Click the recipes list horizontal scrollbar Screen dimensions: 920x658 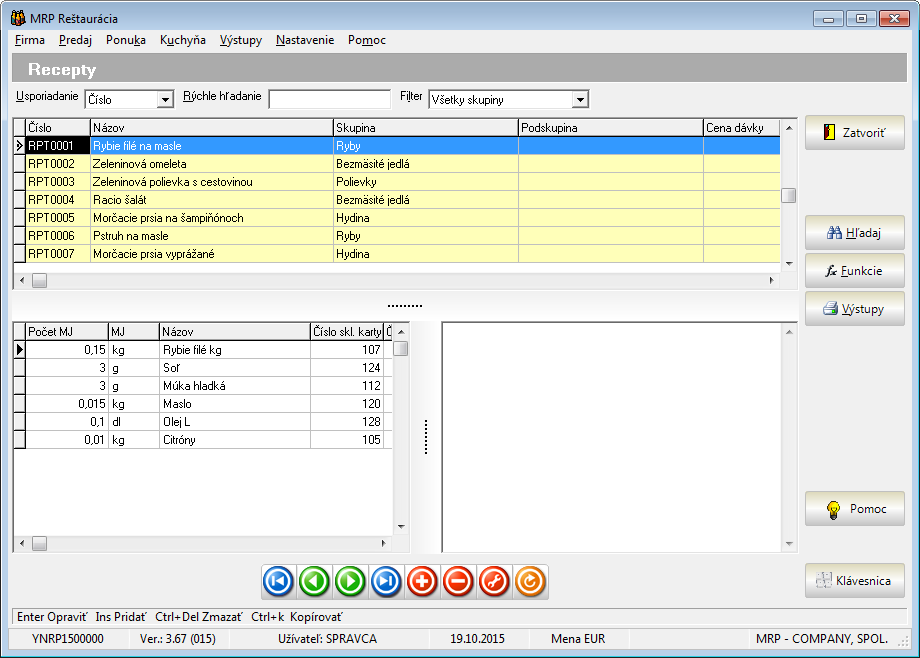pyautogui.click(x=400, y=281)
